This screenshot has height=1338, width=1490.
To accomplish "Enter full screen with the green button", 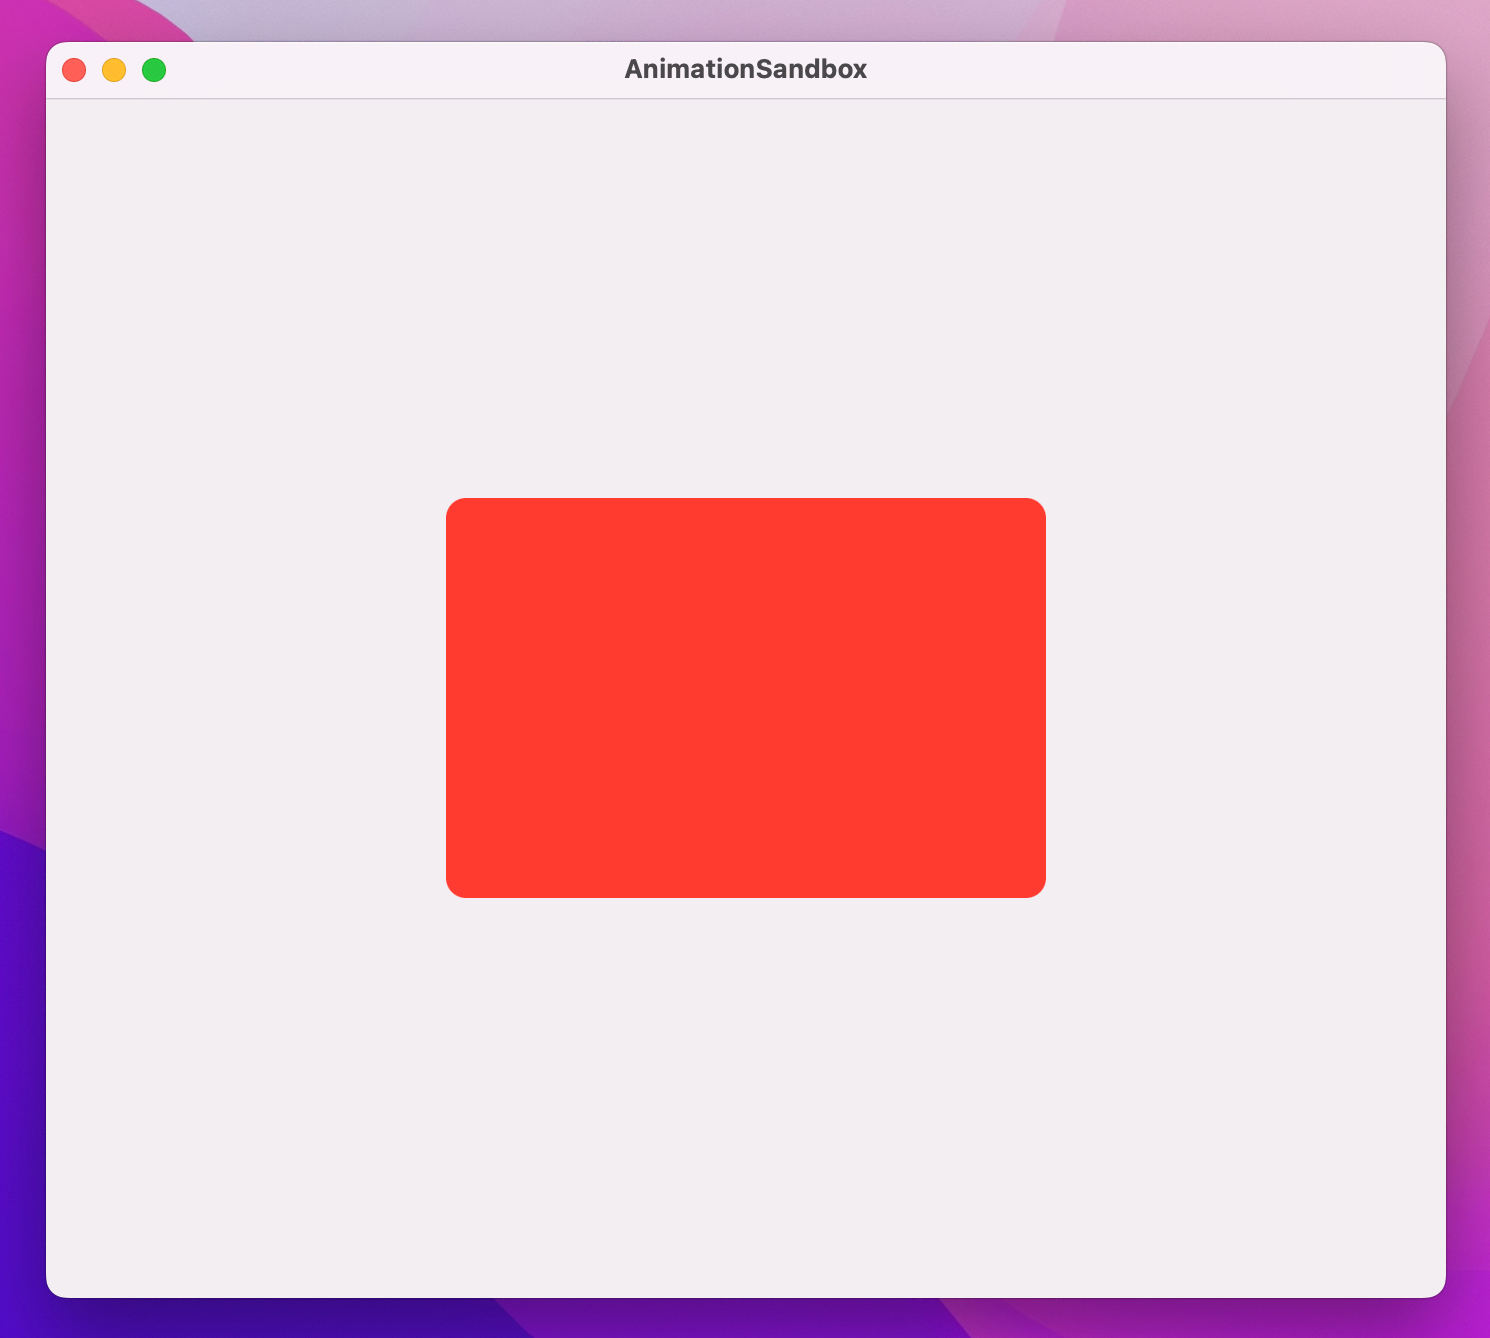I will (x=155, y=70).
